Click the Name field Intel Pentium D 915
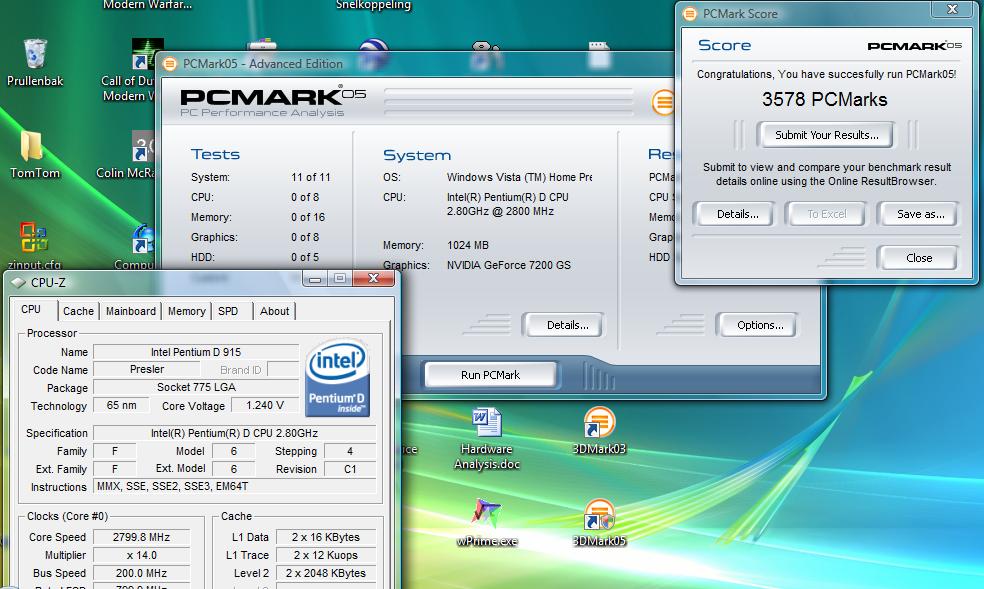The height and width of the screenshot is (589, 984). click(196, 352)
